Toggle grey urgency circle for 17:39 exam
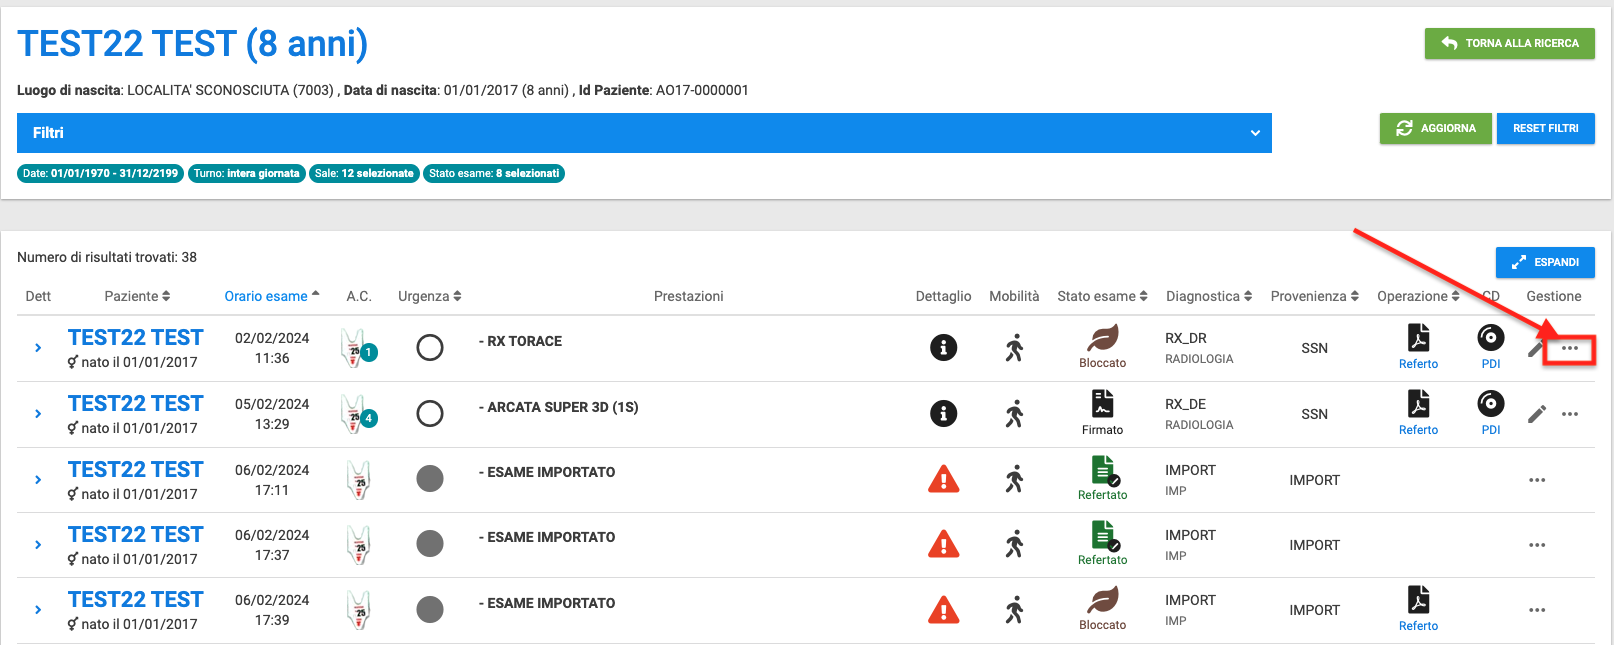Image resolution: width=1614 pixels, height=645 pixels. click(x=430, y=610)
